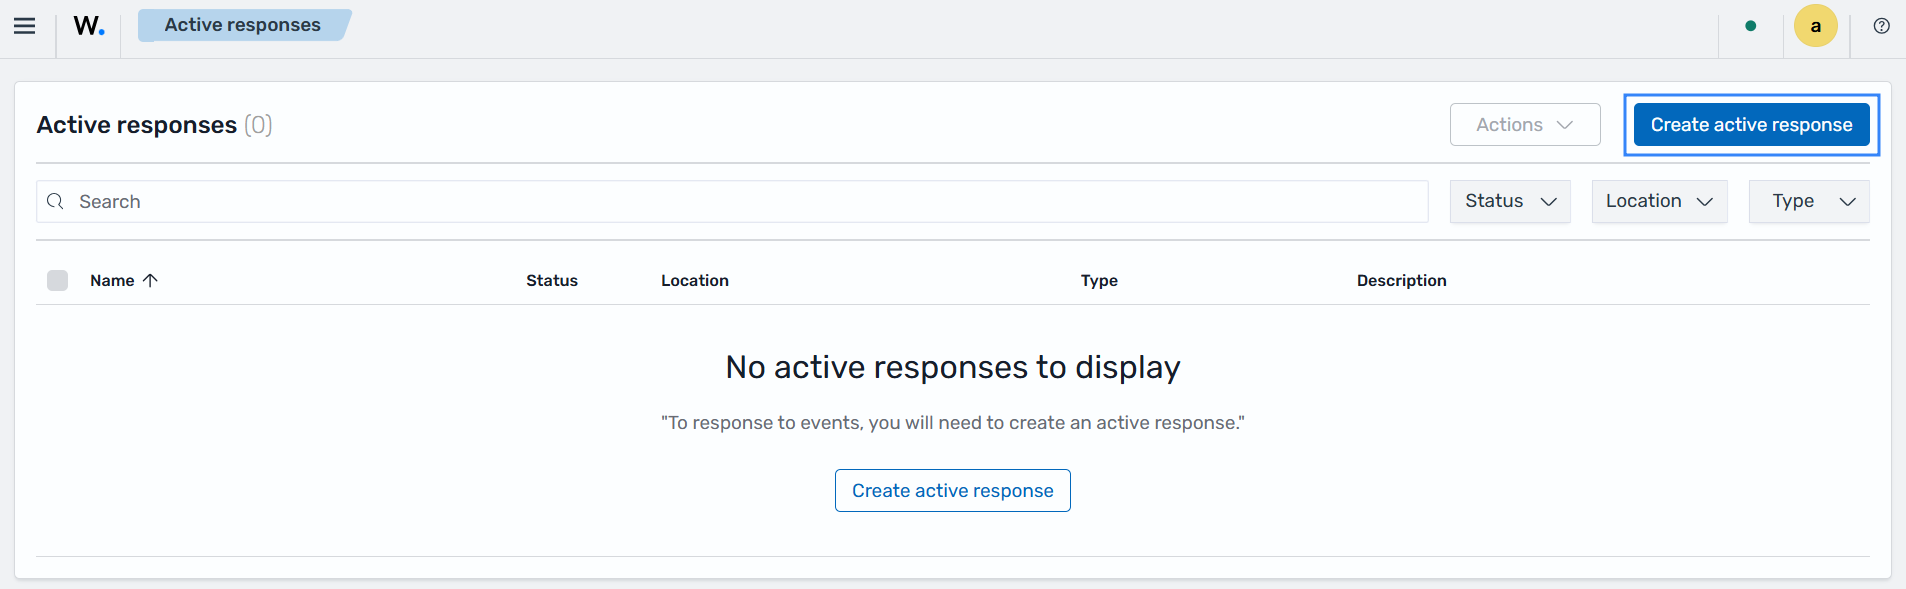The image size is (1906, 589).
Task: Click the blue Create active response button
Action: (x=1751, y=125)
